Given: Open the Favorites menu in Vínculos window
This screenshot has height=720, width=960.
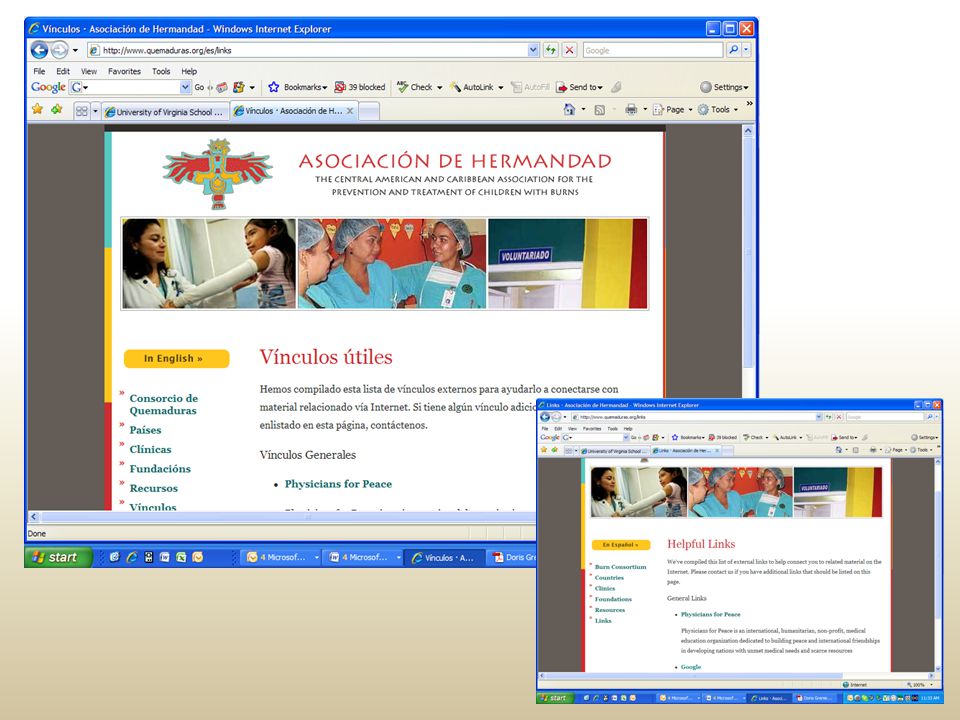Looking at the screenshot, I should (x=124, y=71).
